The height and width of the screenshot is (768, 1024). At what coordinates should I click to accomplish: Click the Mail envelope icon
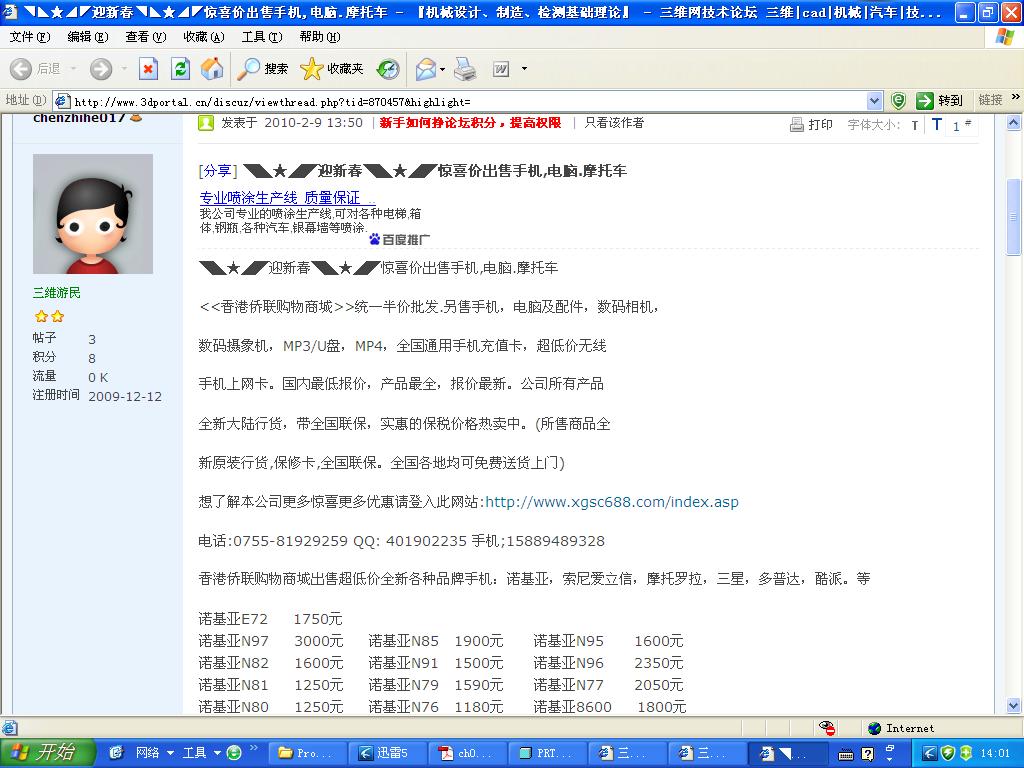(x=426, y=69)
